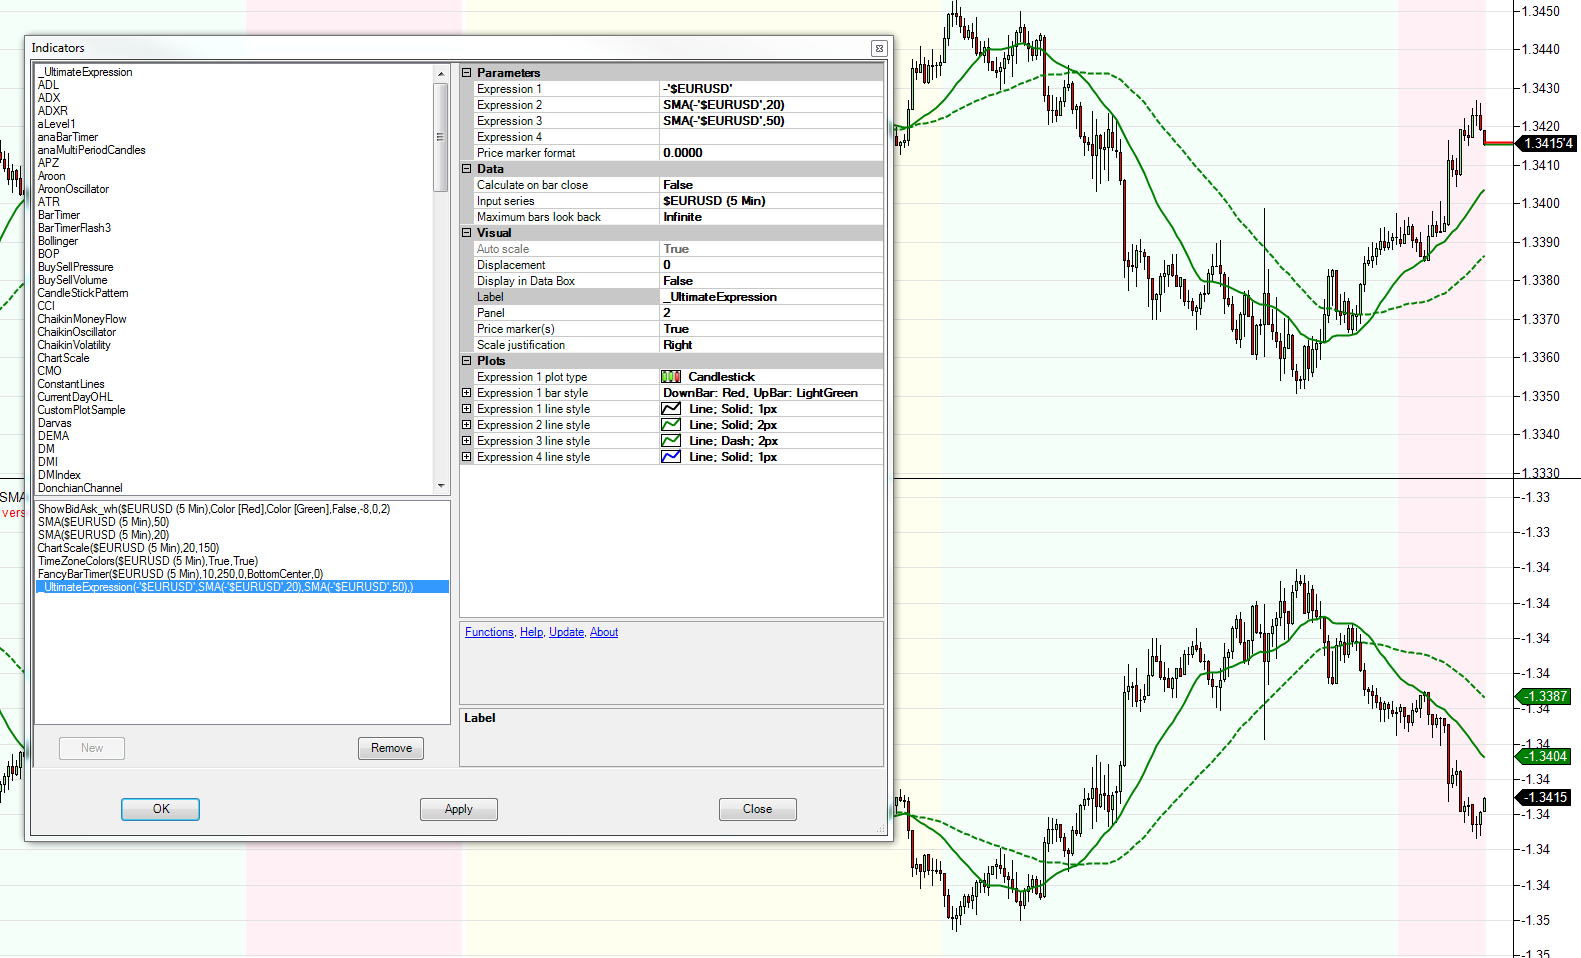Expand Expression 2 line style
Image resolution: width=1581 pixels, height=958 pixels.
(466, 425)
